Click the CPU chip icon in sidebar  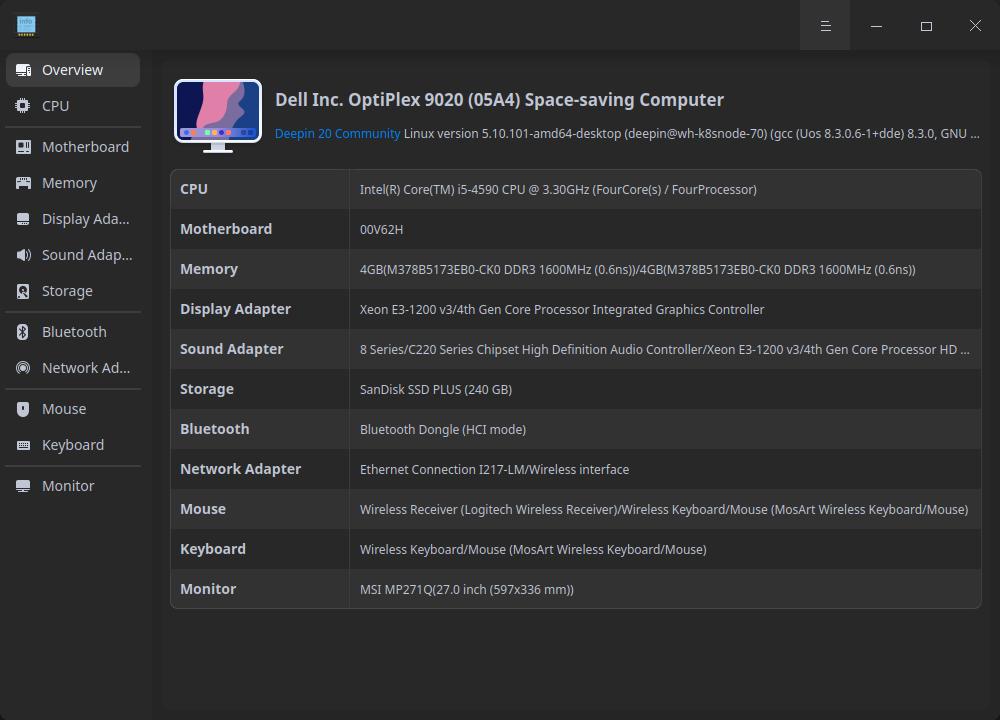(x=23, y=106)
